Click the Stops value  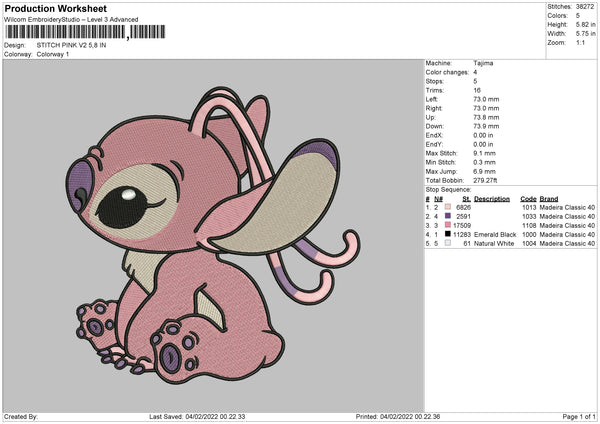[475, 81]
